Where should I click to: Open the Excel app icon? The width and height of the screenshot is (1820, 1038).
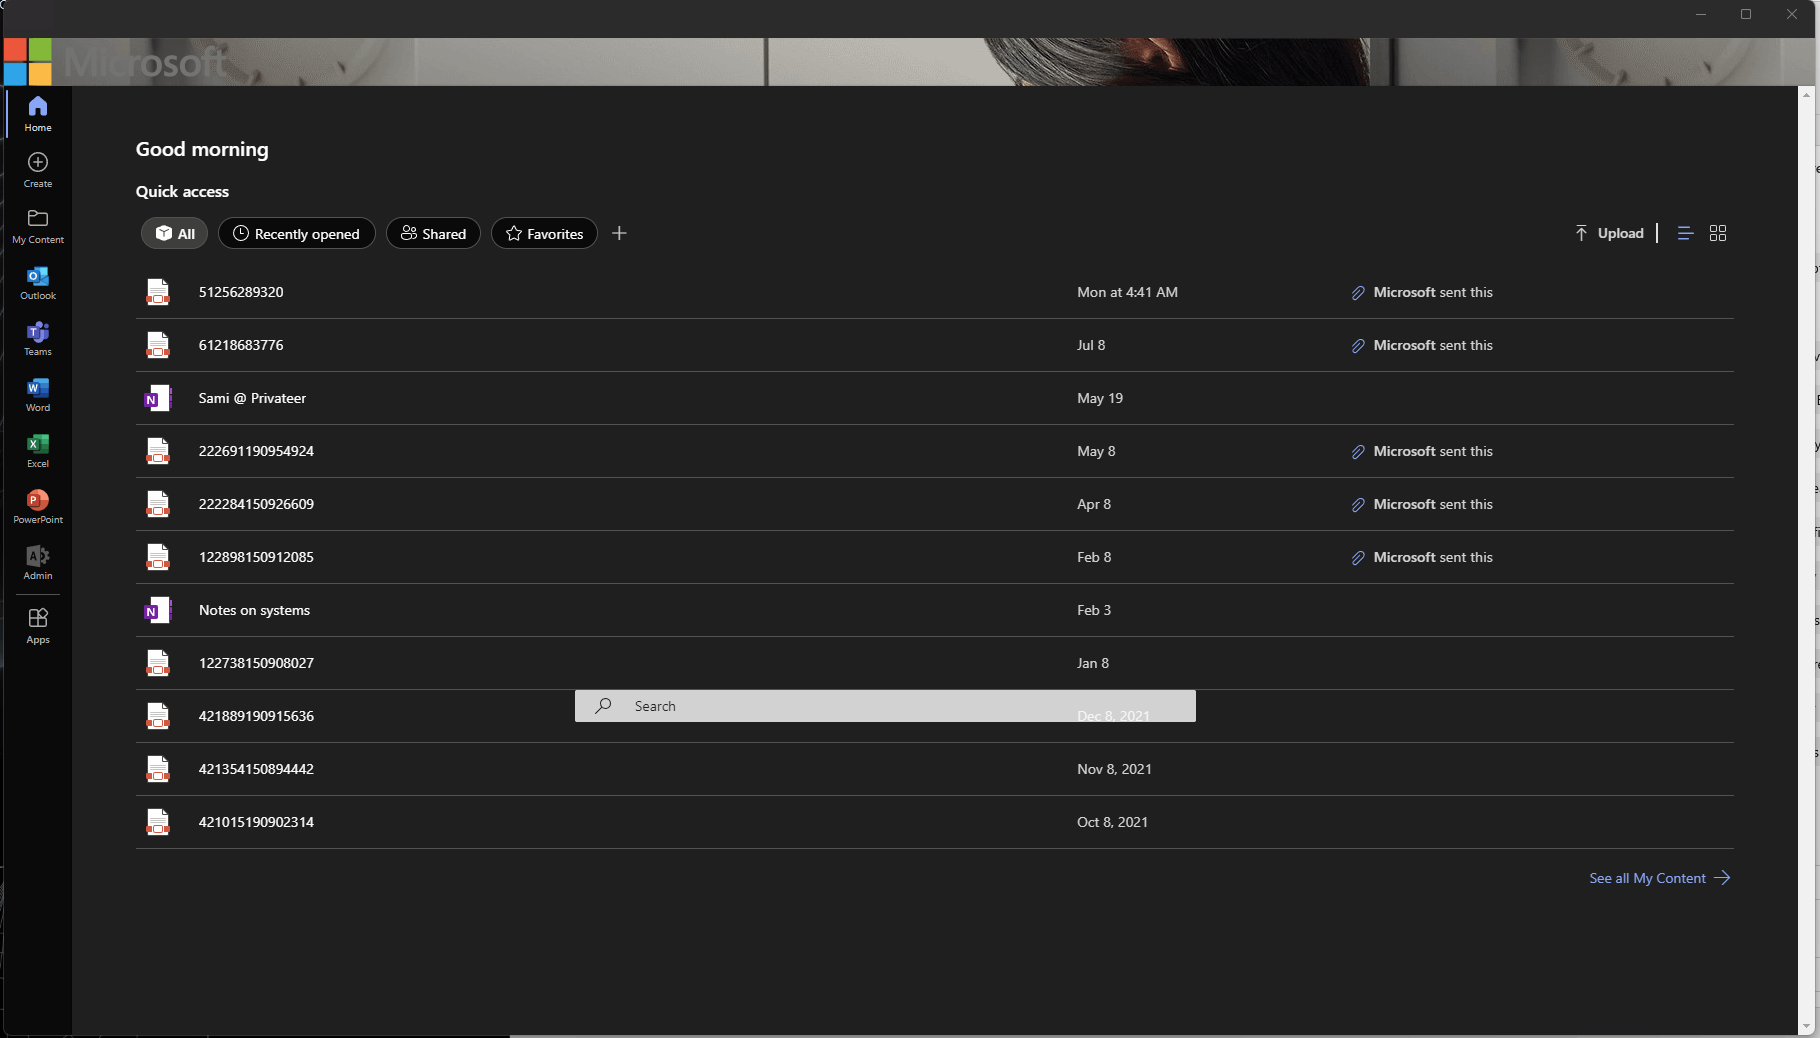38,450
